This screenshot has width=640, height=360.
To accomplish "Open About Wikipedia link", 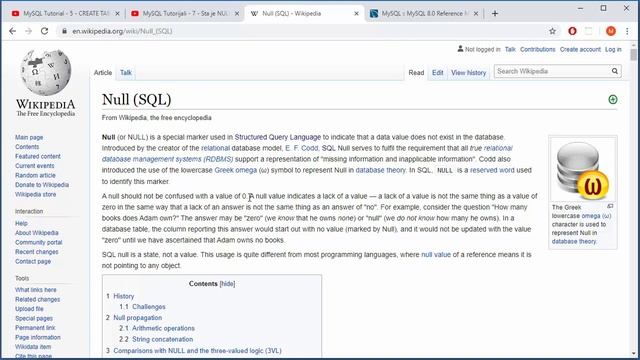I will click(37, 233).
